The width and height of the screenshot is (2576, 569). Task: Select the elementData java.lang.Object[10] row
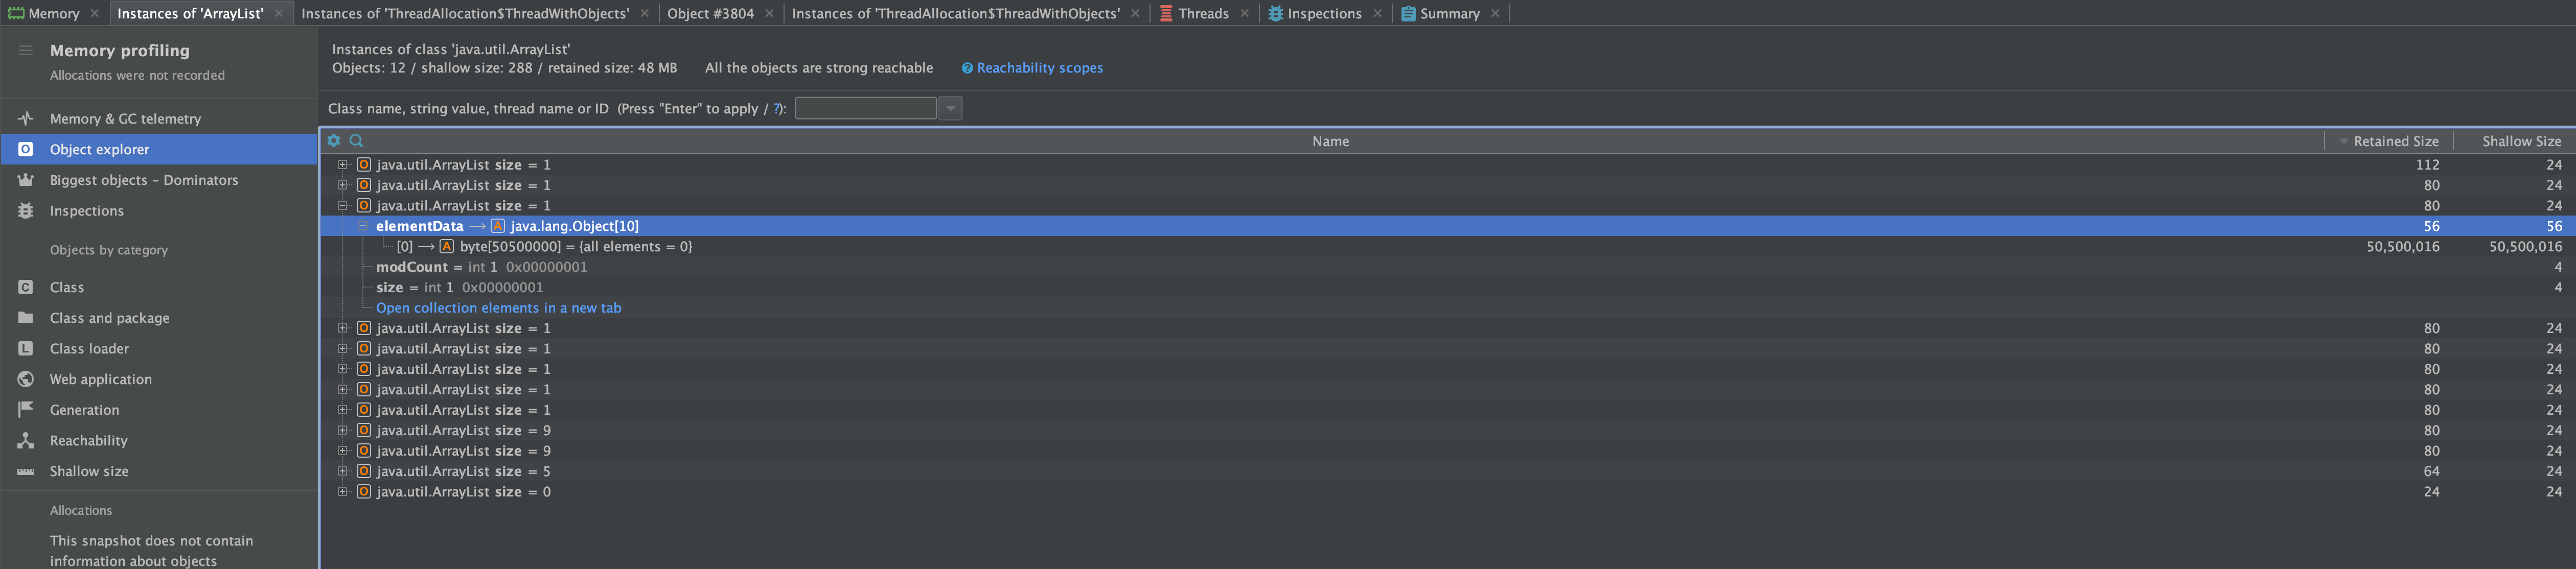point(1447,226)
